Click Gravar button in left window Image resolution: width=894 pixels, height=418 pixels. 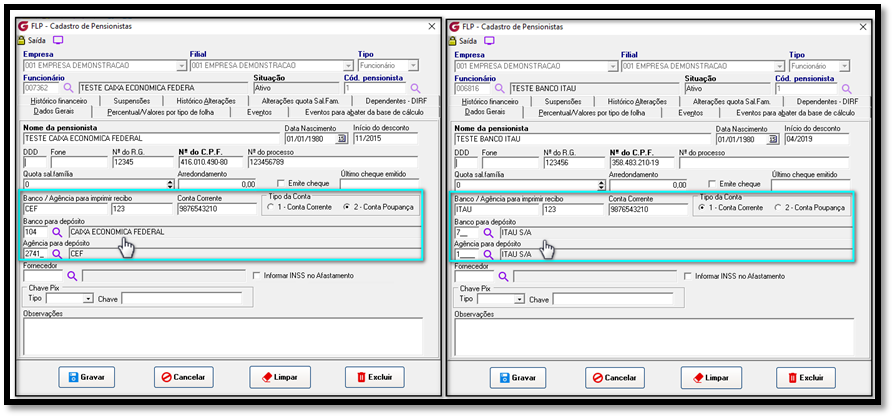pos(87,378)
